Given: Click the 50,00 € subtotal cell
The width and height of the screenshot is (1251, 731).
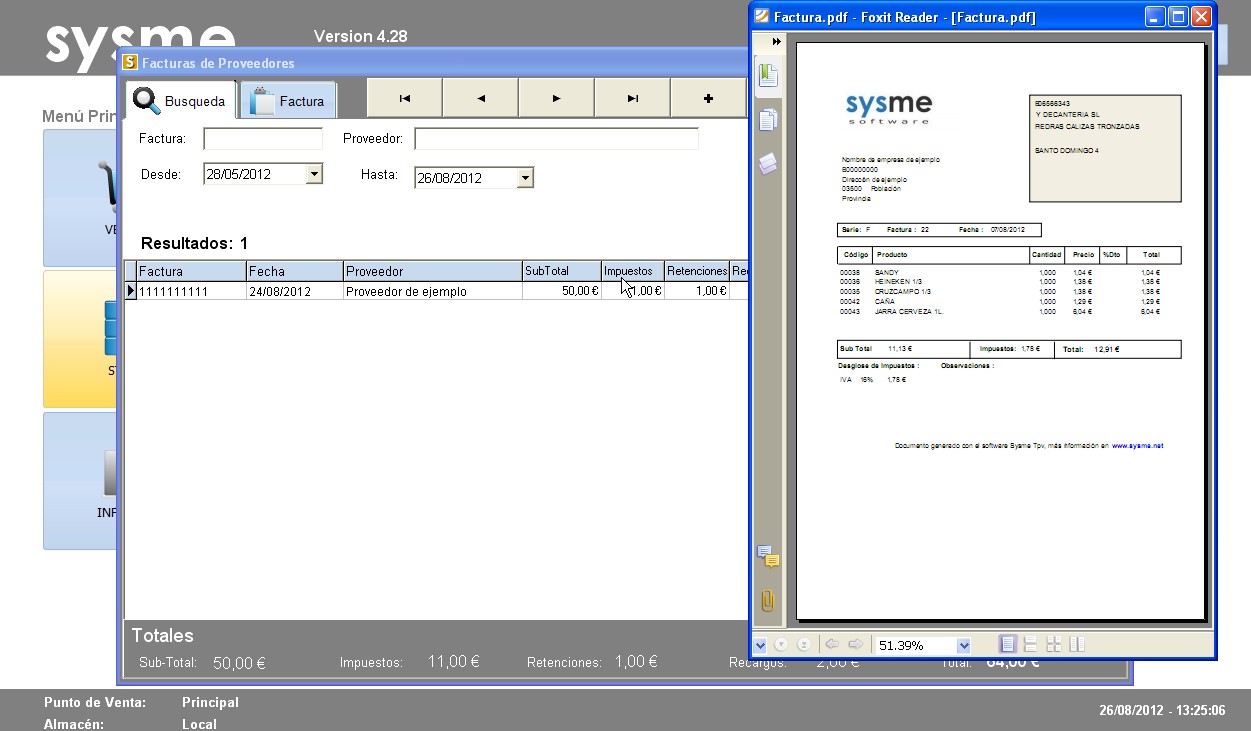Looking at the screenshot, I should 562,291.
